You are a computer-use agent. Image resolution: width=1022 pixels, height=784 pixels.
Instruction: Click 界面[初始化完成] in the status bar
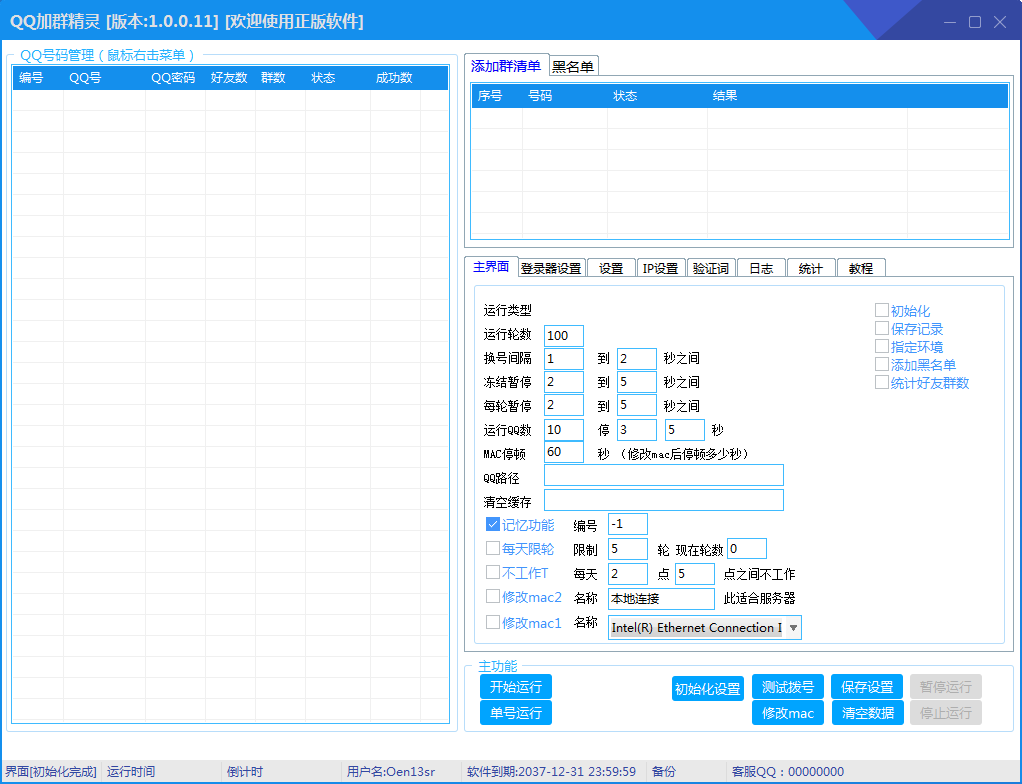(51, 772)
